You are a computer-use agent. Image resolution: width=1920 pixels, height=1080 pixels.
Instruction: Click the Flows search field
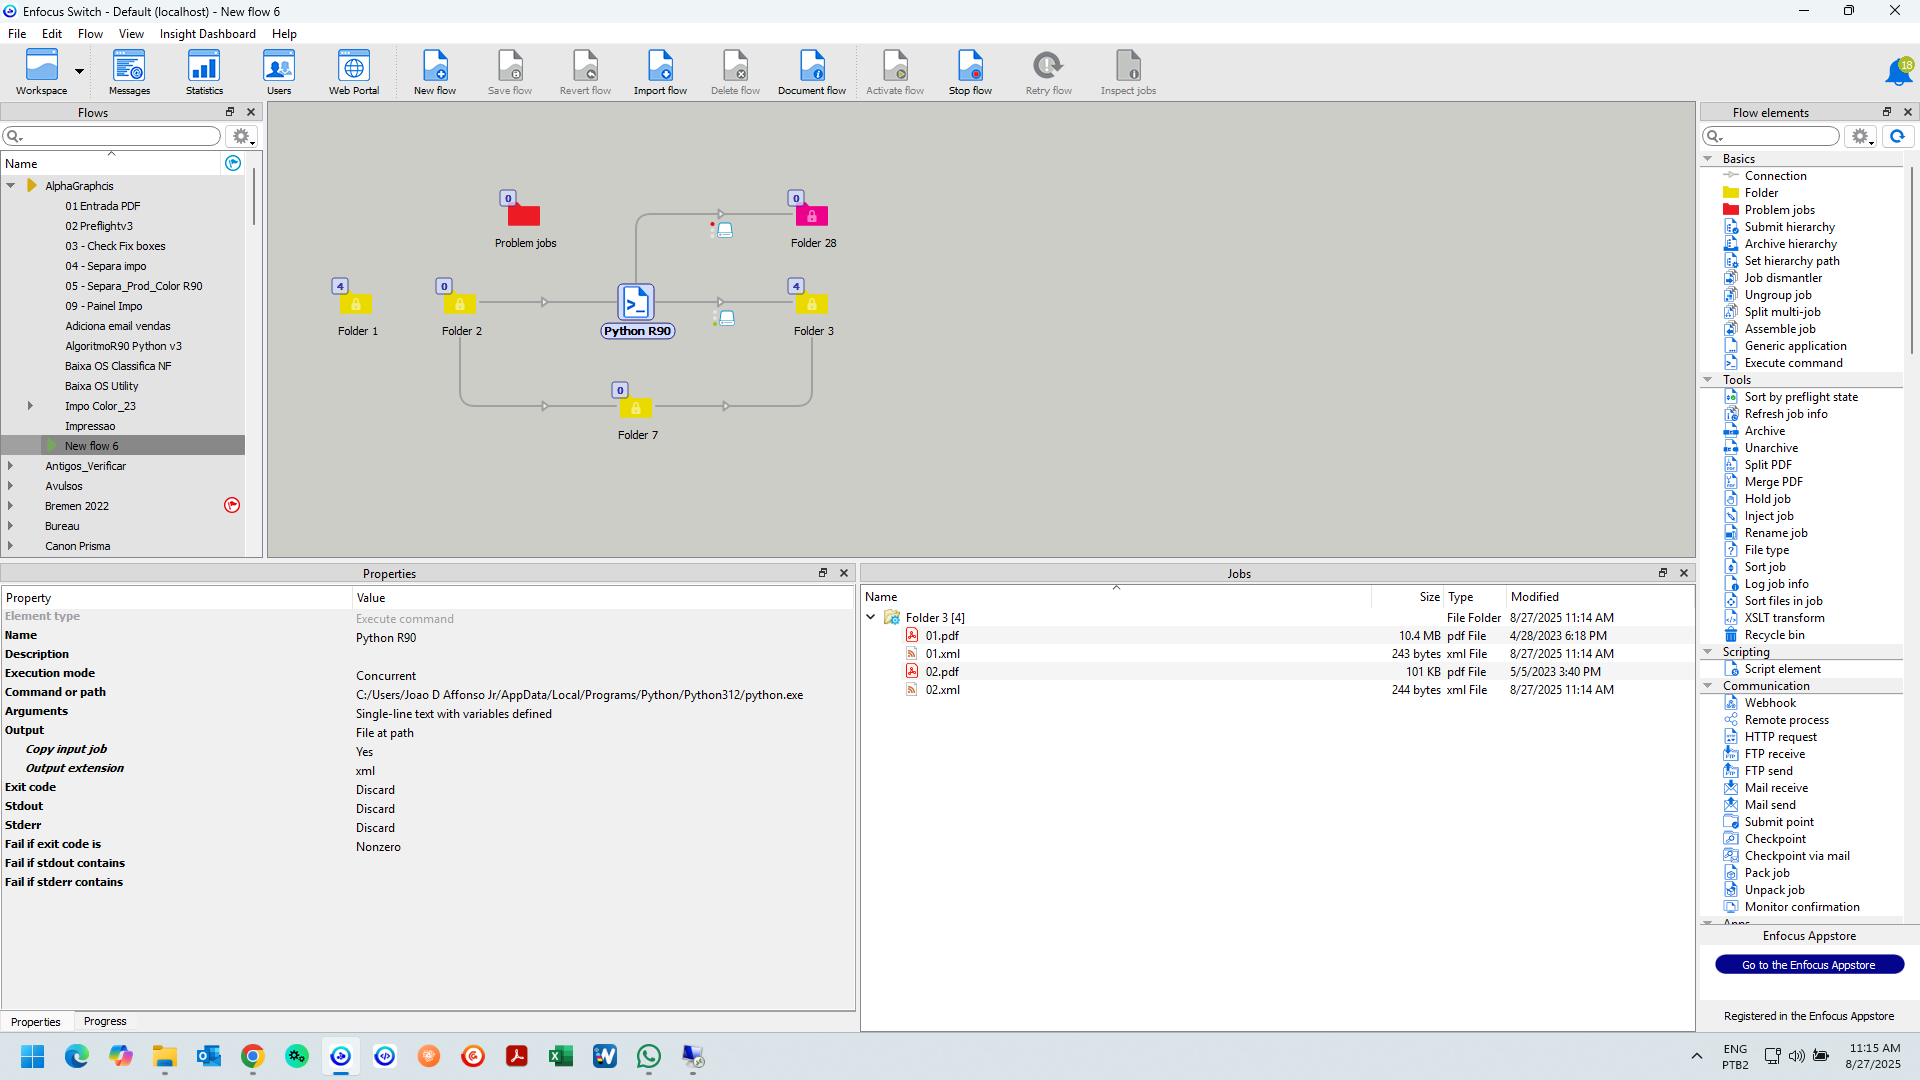[x=112, y=136]
